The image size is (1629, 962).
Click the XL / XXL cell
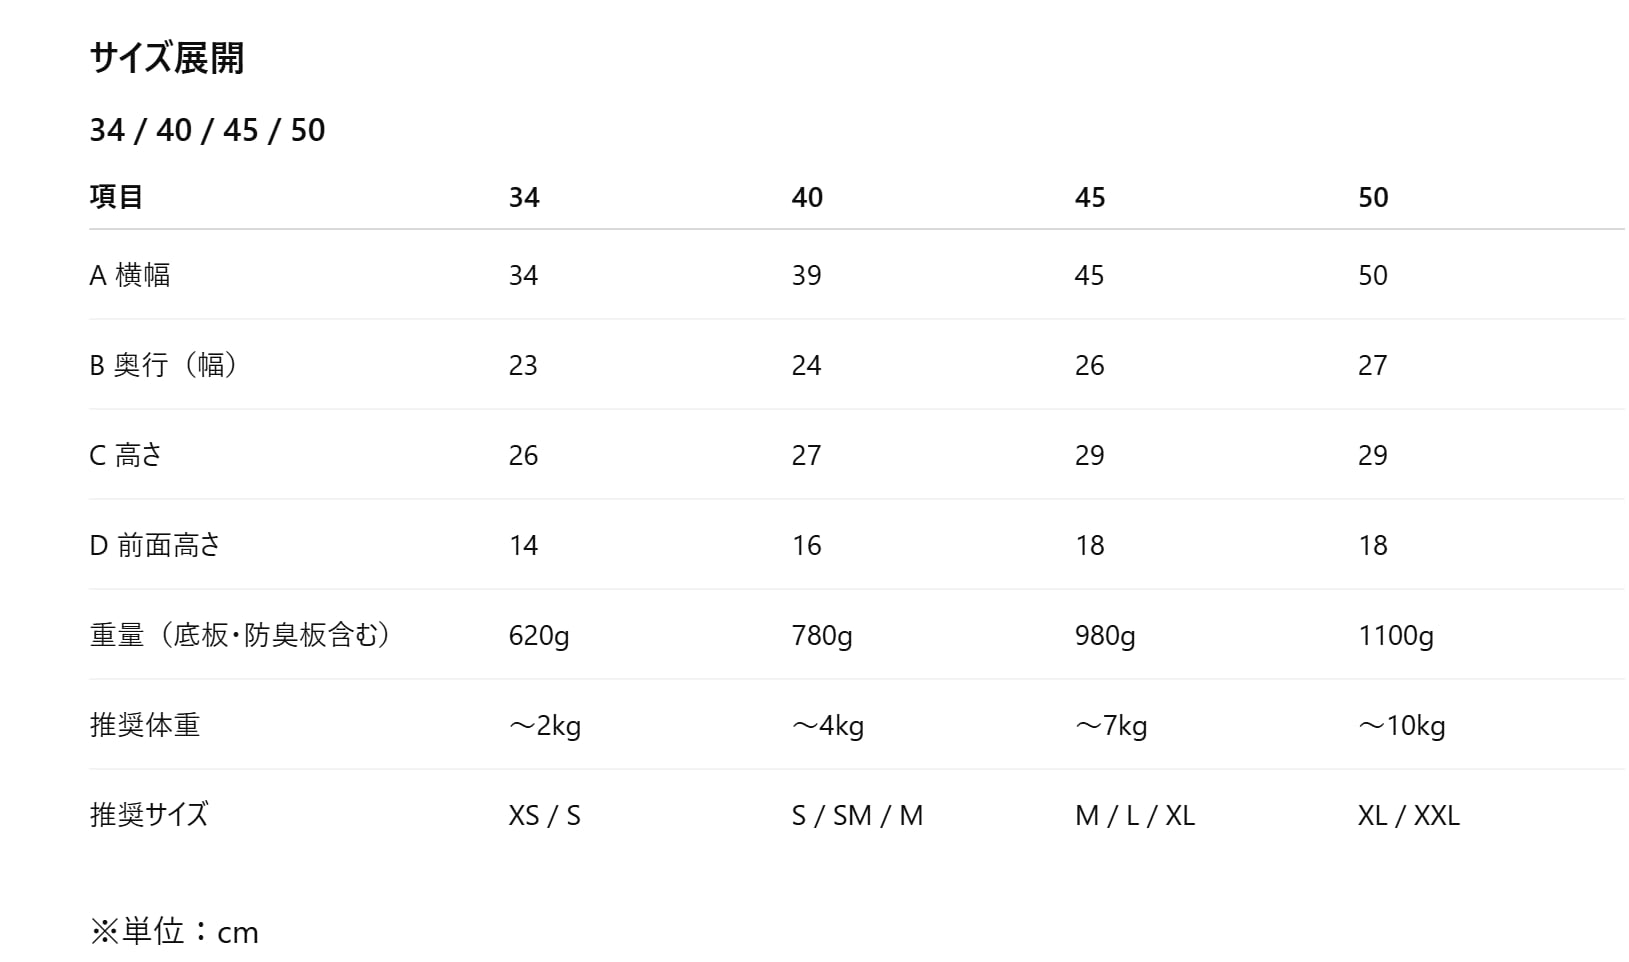click(1409, 815)
